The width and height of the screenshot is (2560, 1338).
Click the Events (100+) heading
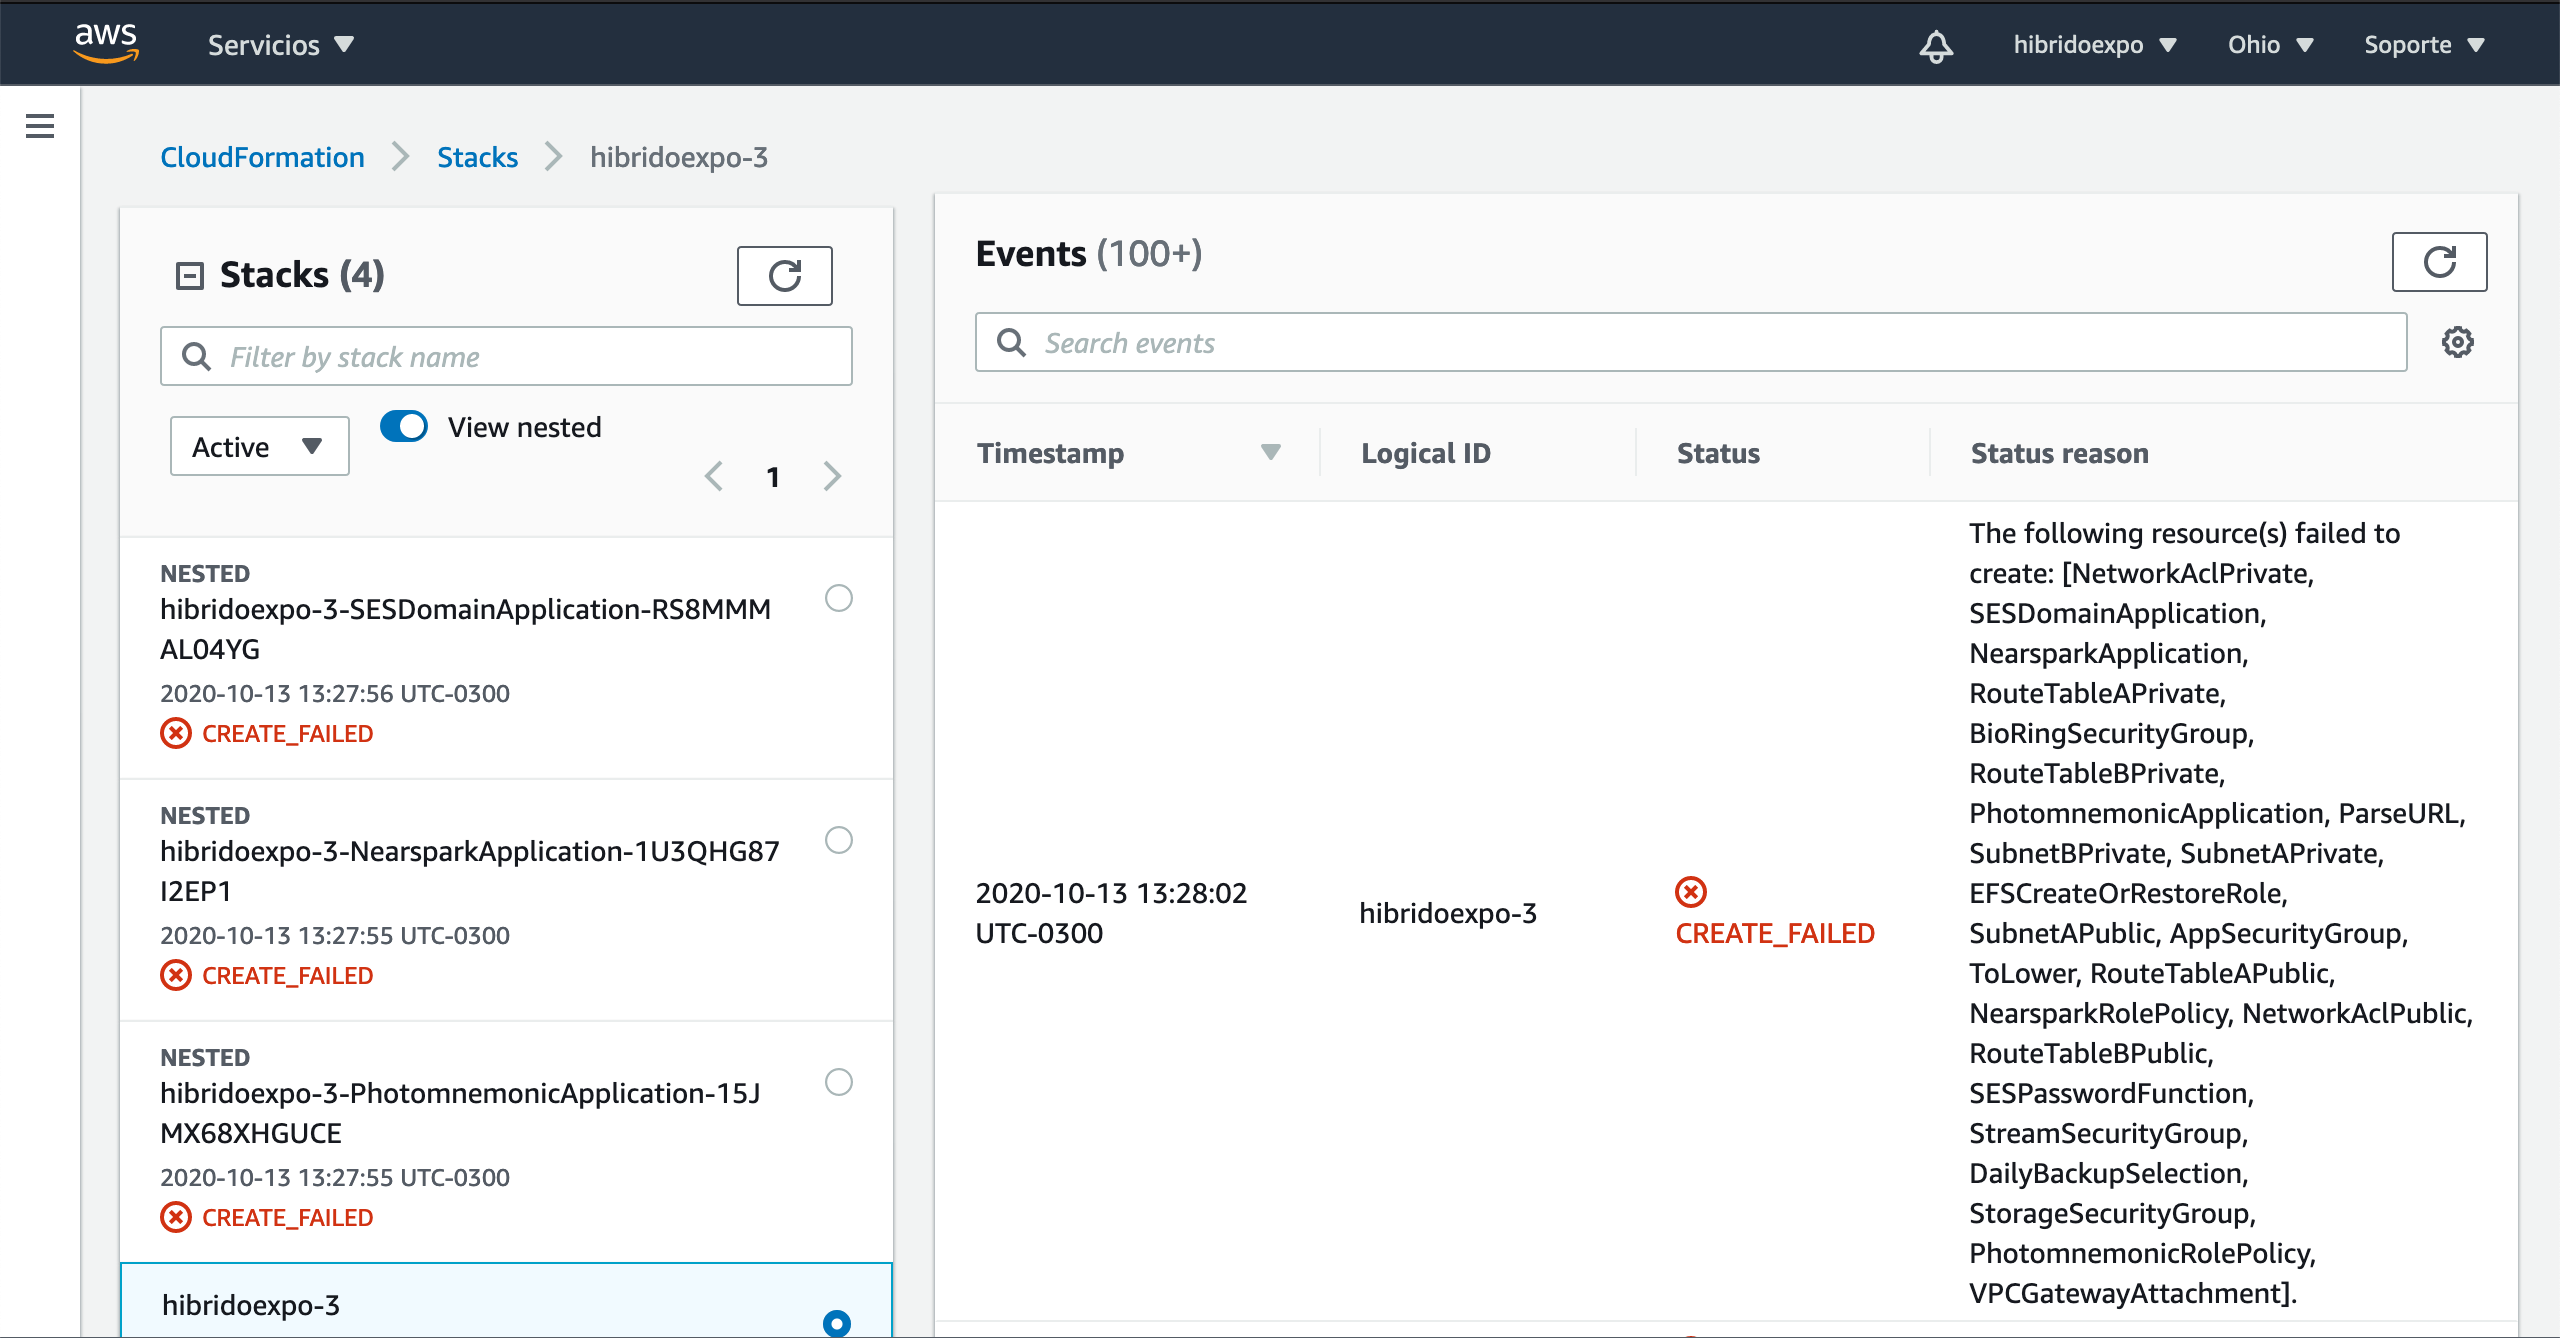pyautogui.click(x=1089, y=254)
